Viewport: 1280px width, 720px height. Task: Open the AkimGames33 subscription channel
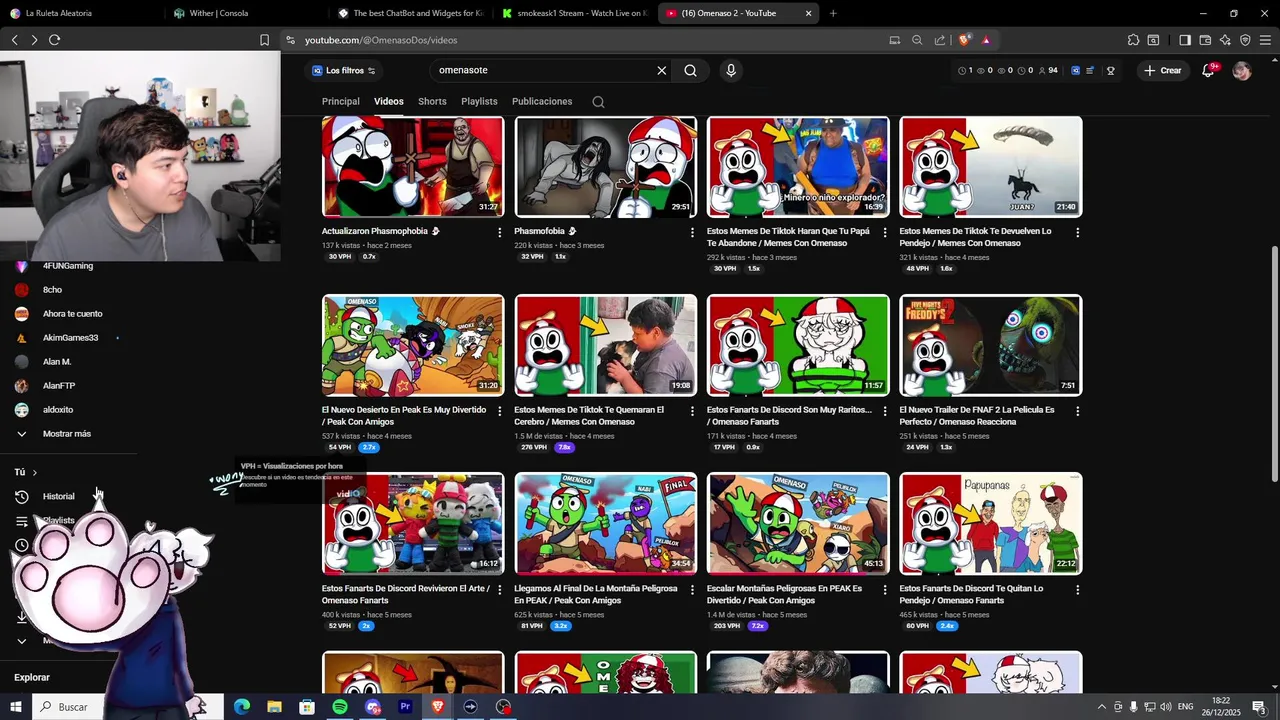click(x=70, y=338)
